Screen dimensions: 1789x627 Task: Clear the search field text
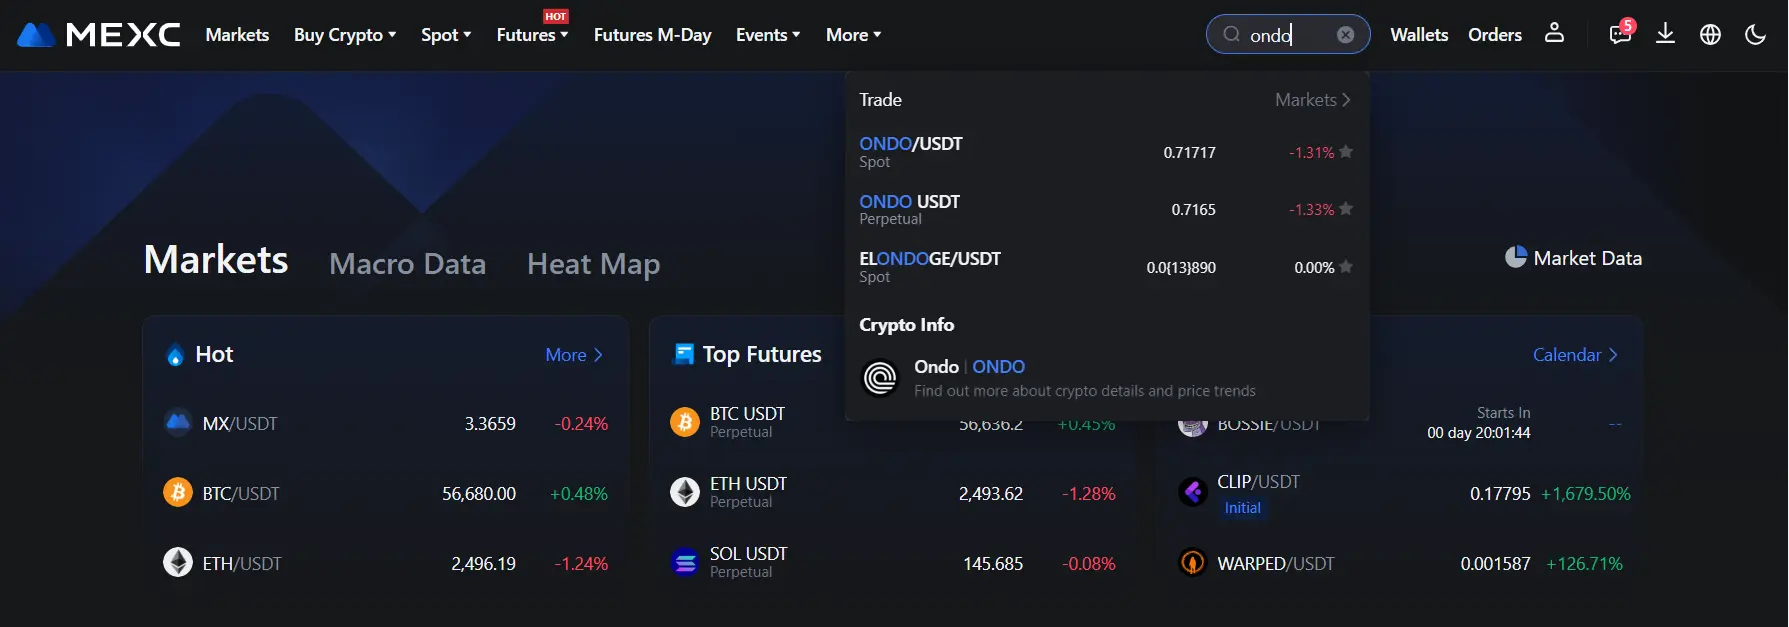pyautogui.click(x=1346, y=35)
